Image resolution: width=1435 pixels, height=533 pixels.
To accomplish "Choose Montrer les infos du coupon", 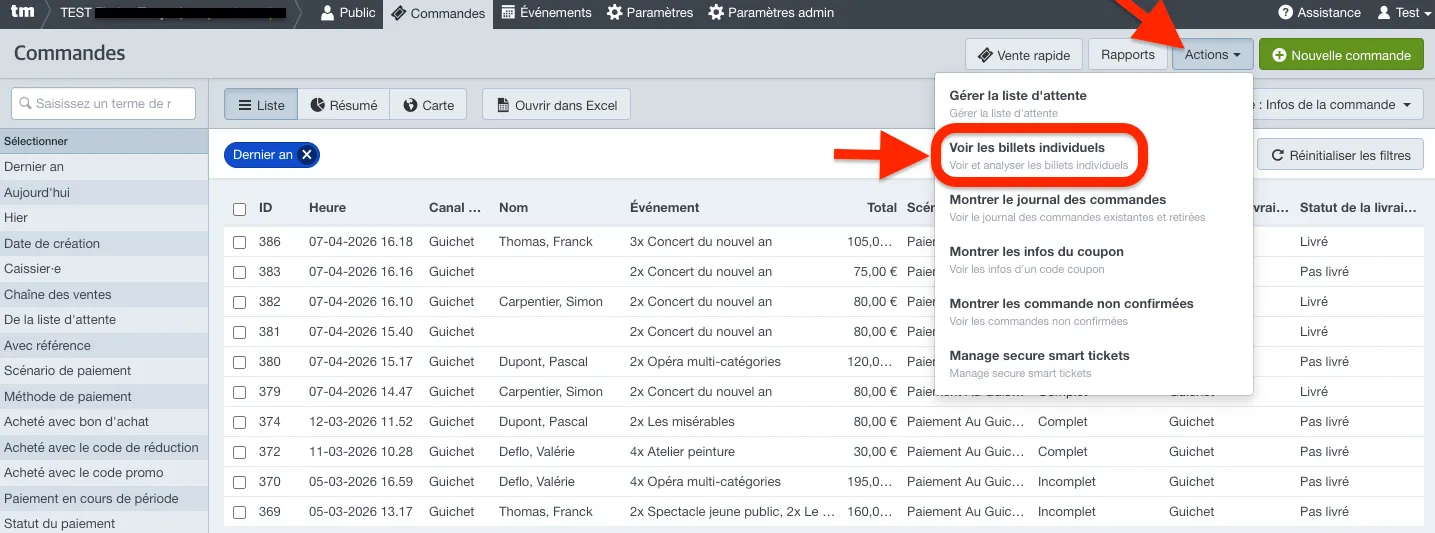I will (1092, 259).
